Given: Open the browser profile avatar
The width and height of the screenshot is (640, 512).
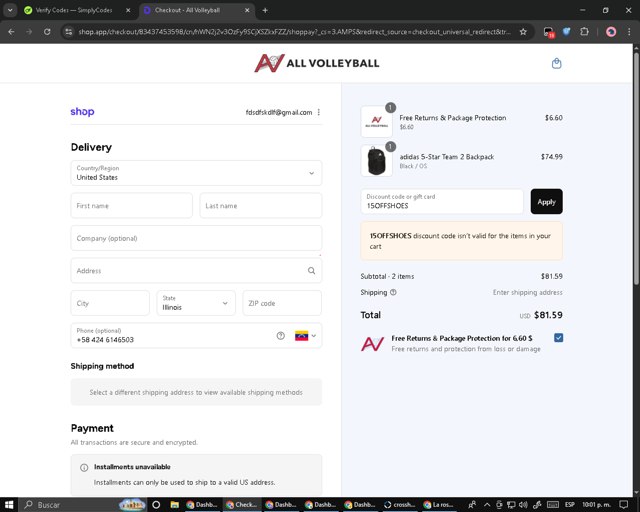Looking at the screenshot, I should [611, 32].
